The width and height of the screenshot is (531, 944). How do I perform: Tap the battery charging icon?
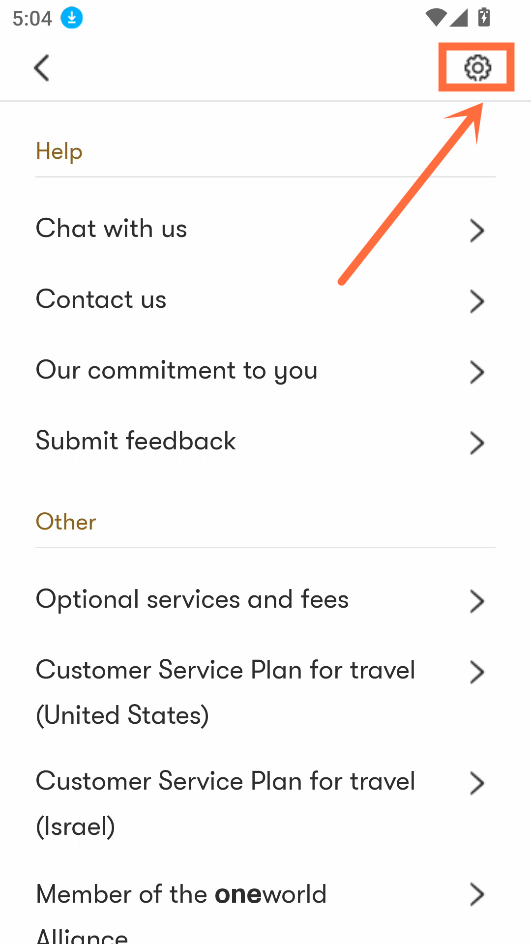tap(483, 17)
